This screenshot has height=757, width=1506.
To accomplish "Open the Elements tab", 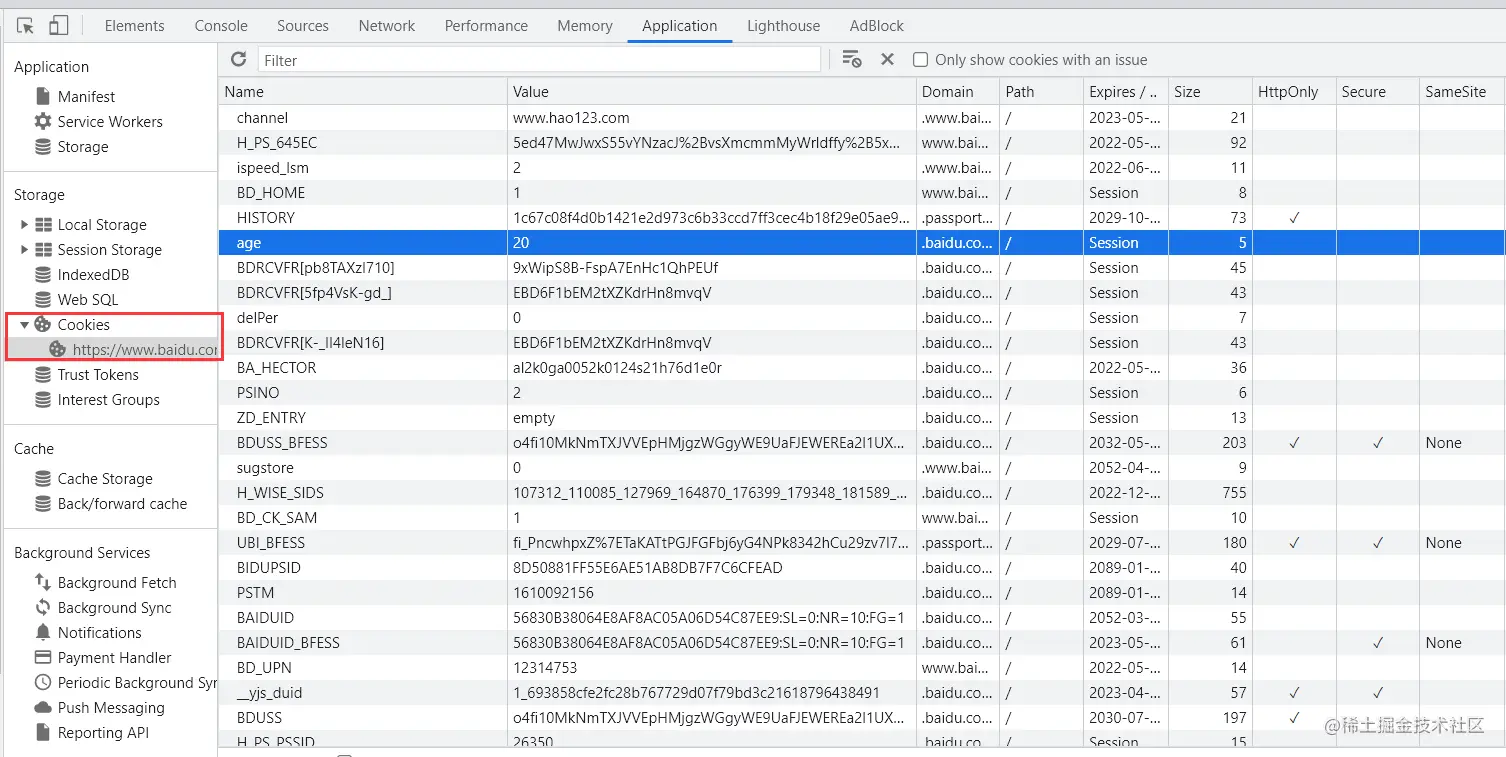I will [x=135, y=26].
